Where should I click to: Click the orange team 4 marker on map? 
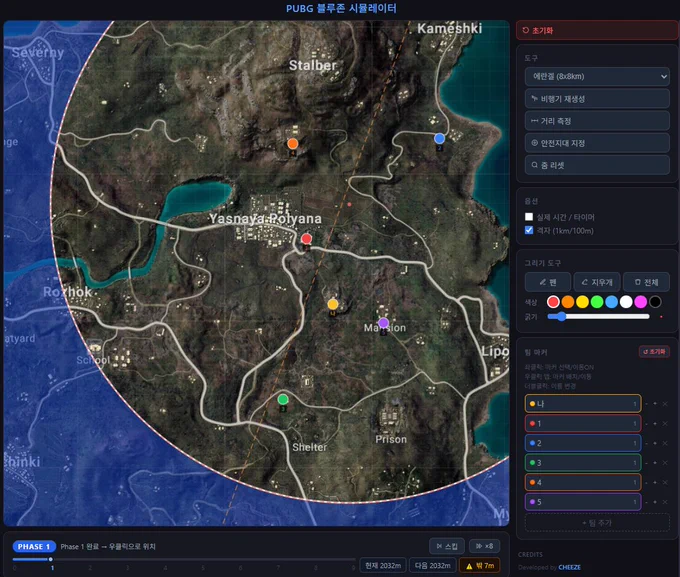tap(293, 144)
